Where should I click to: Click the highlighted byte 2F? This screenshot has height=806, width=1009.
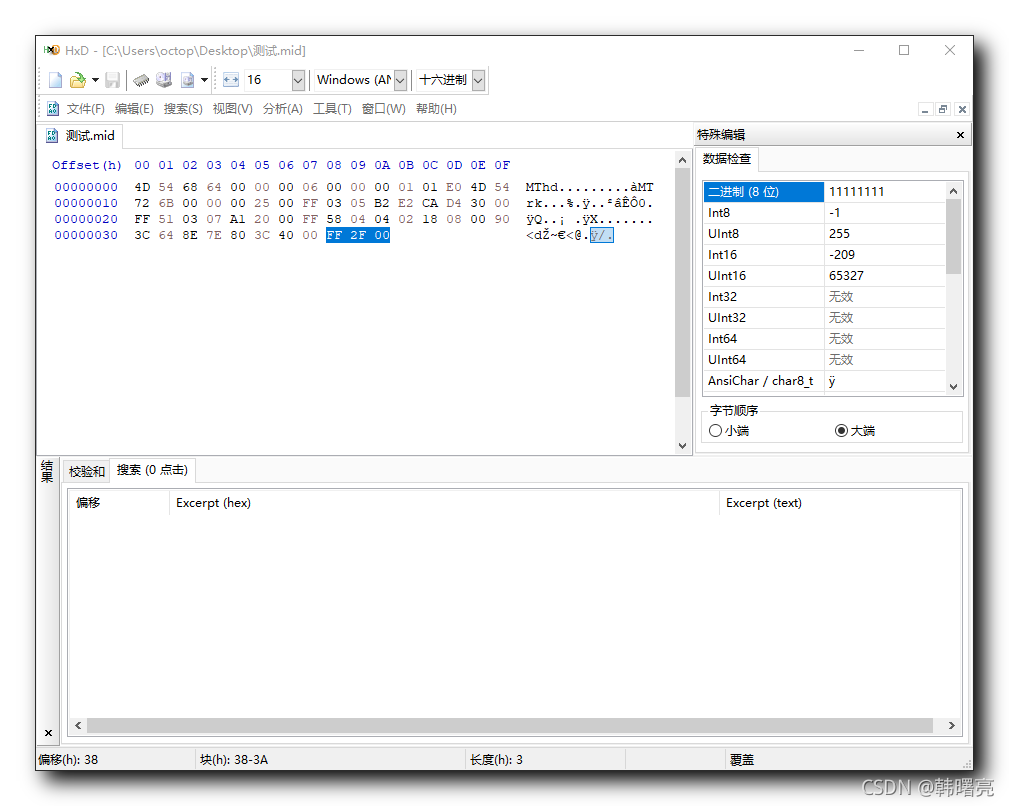tap(358, 235)
